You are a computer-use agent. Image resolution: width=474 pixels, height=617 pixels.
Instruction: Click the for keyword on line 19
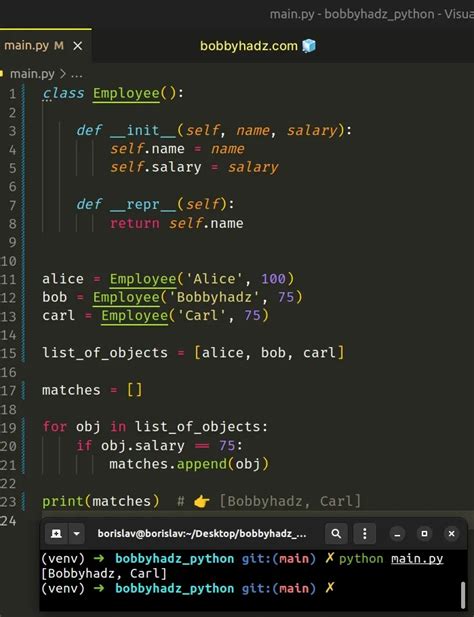point(55,427)
